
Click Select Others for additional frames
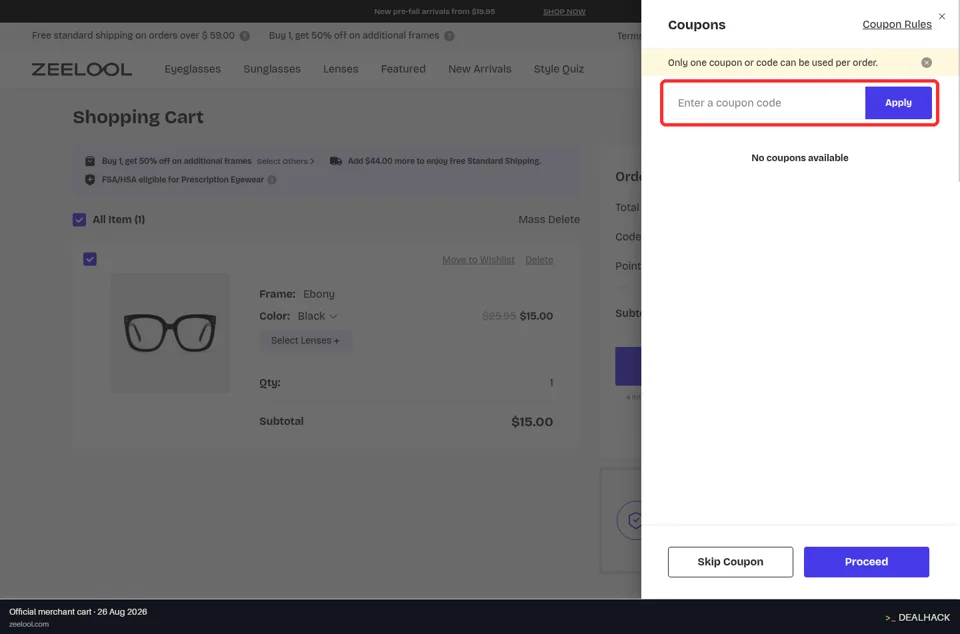click(x=285, y=162)
